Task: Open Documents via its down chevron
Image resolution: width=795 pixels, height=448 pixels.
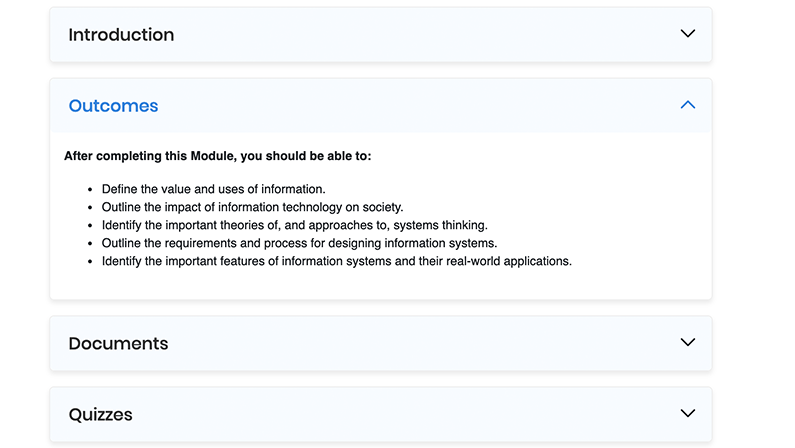Action: (688, 342)
